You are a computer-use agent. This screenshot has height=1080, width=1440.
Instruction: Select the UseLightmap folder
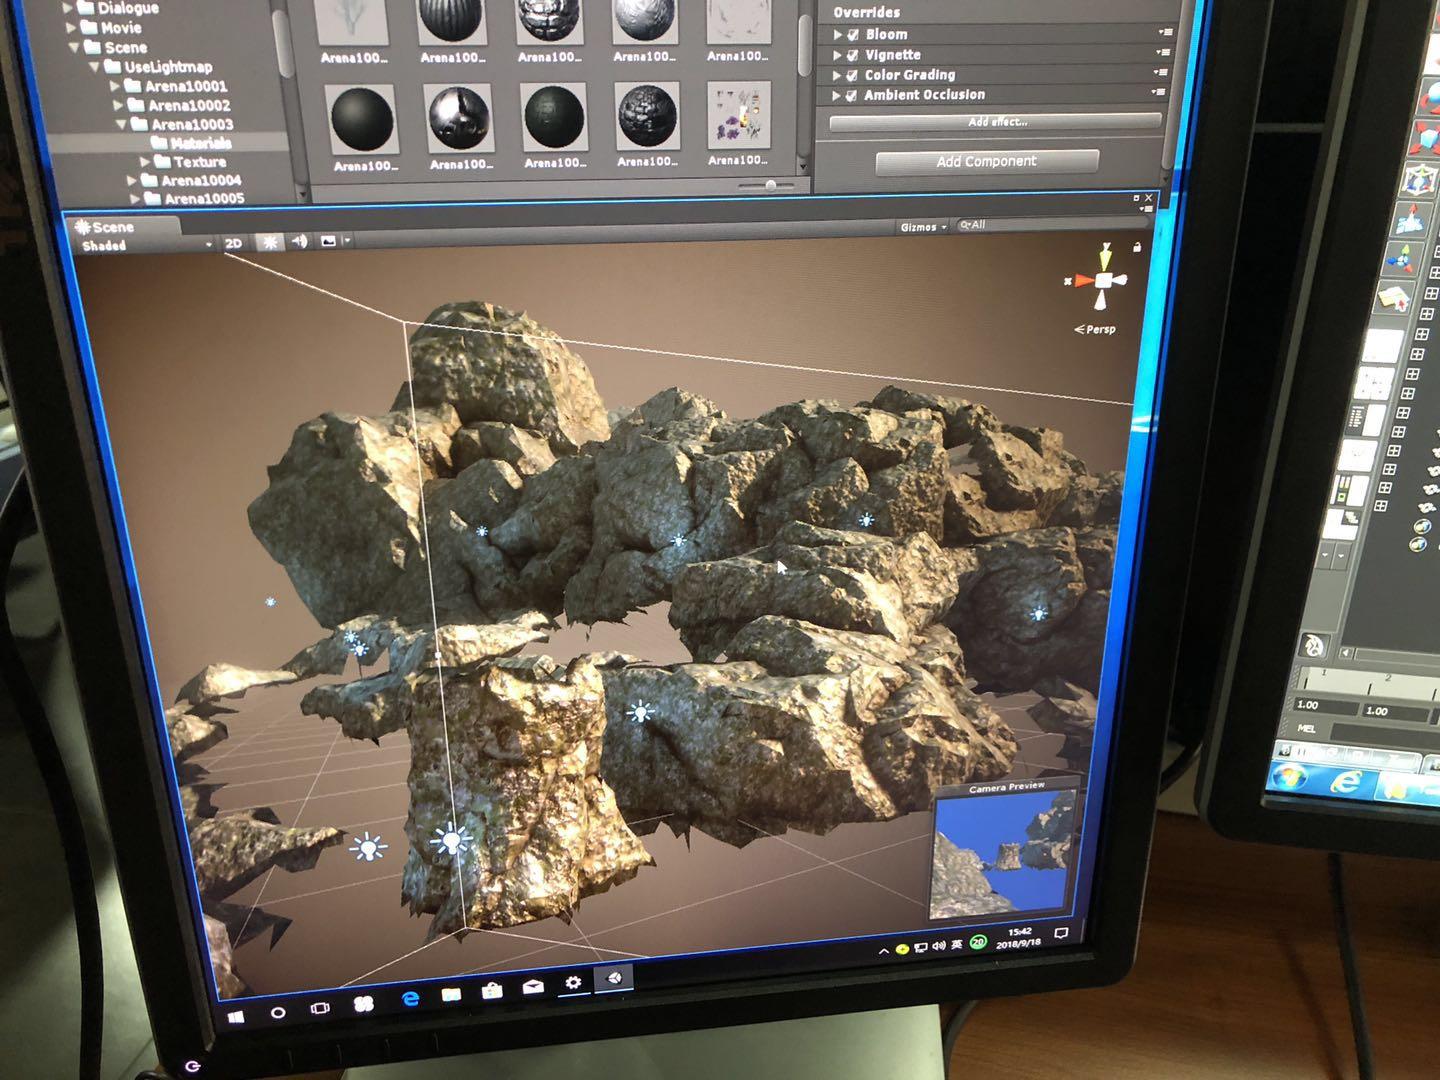[158, 67]
